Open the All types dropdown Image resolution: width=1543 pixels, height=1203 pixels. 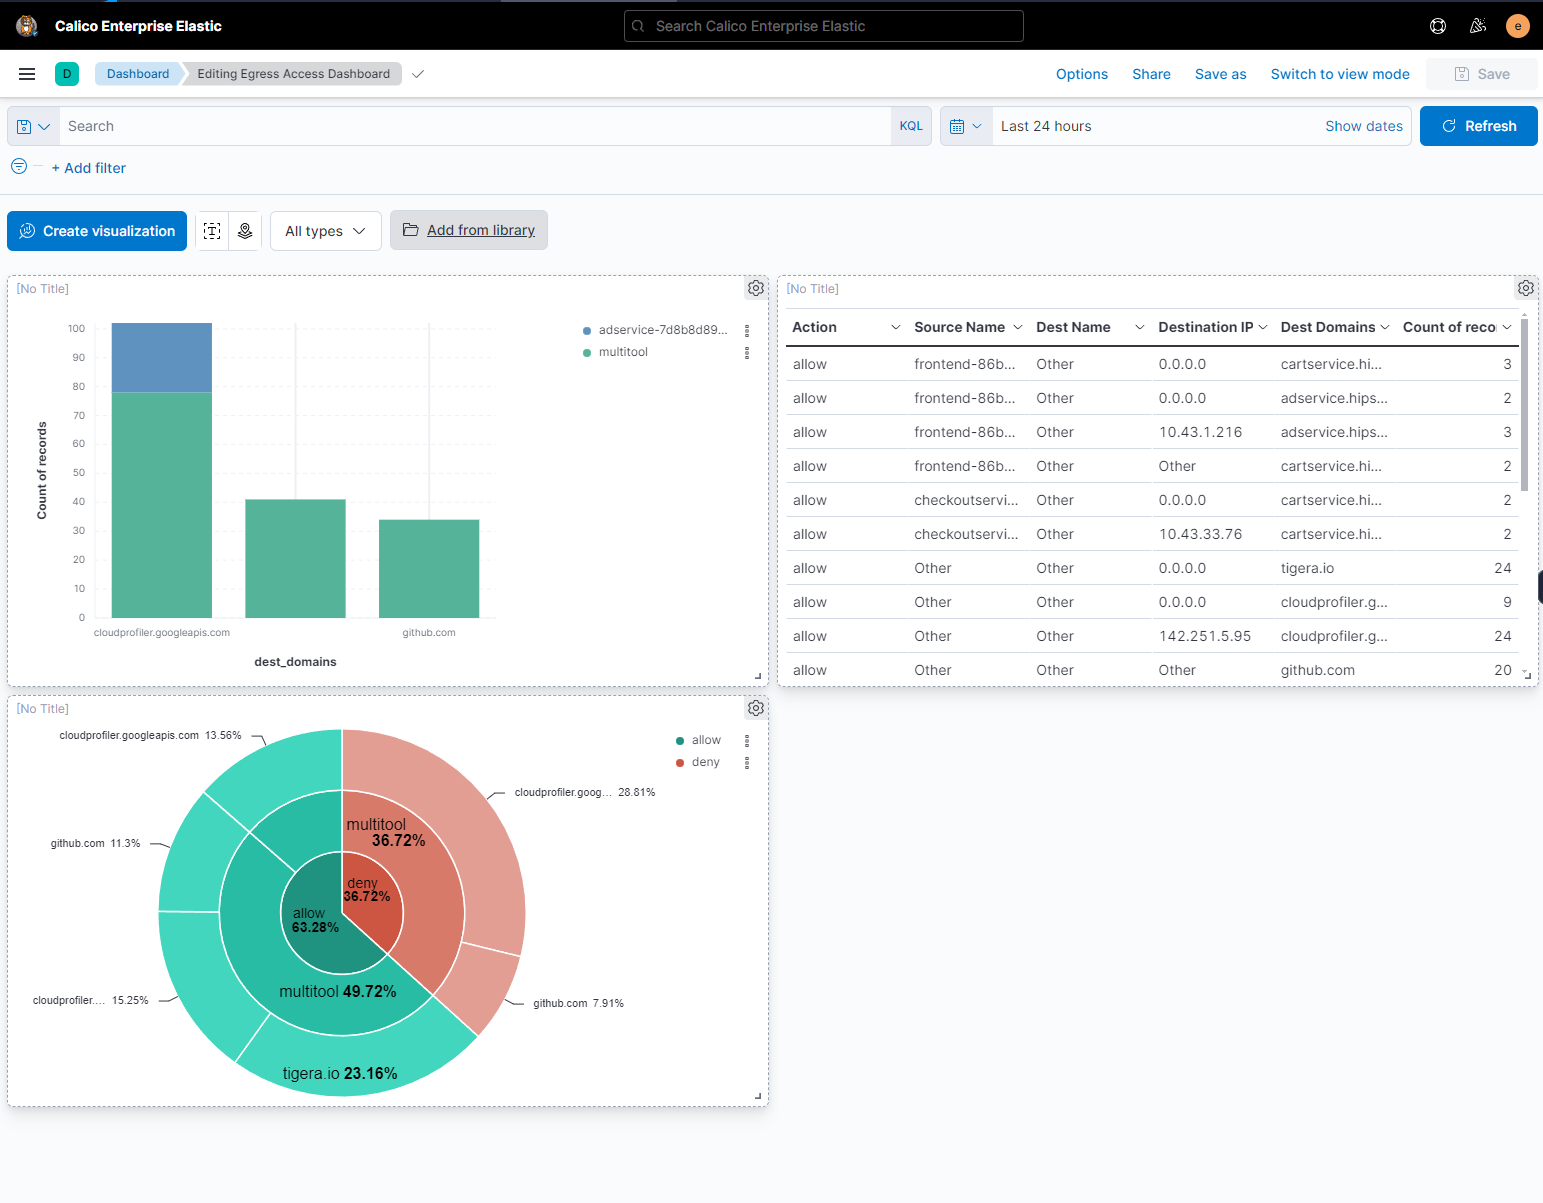click(325, 230)
